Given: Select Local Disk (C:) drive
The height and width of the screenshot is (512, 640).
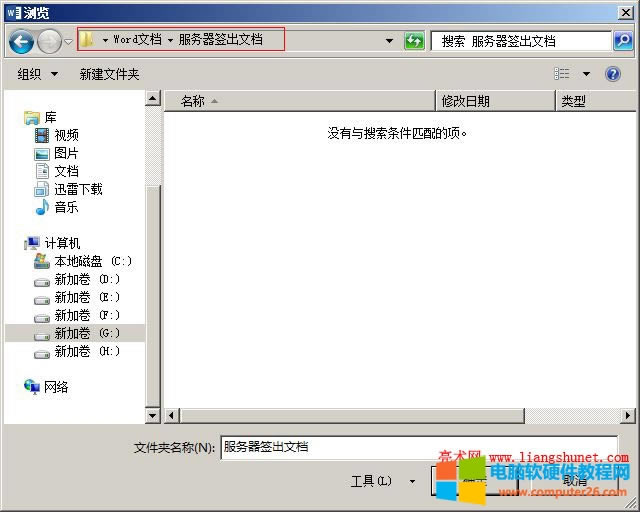Looking at the screenshot, I should pyautogui.click(x=92, y=261).
